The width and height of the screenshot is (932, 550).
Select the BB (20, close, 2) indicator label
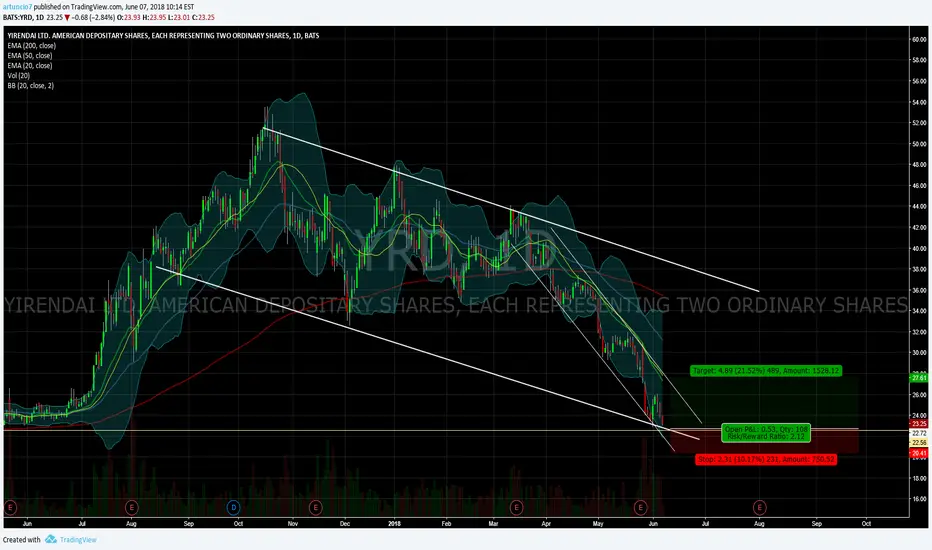[30, 86]
